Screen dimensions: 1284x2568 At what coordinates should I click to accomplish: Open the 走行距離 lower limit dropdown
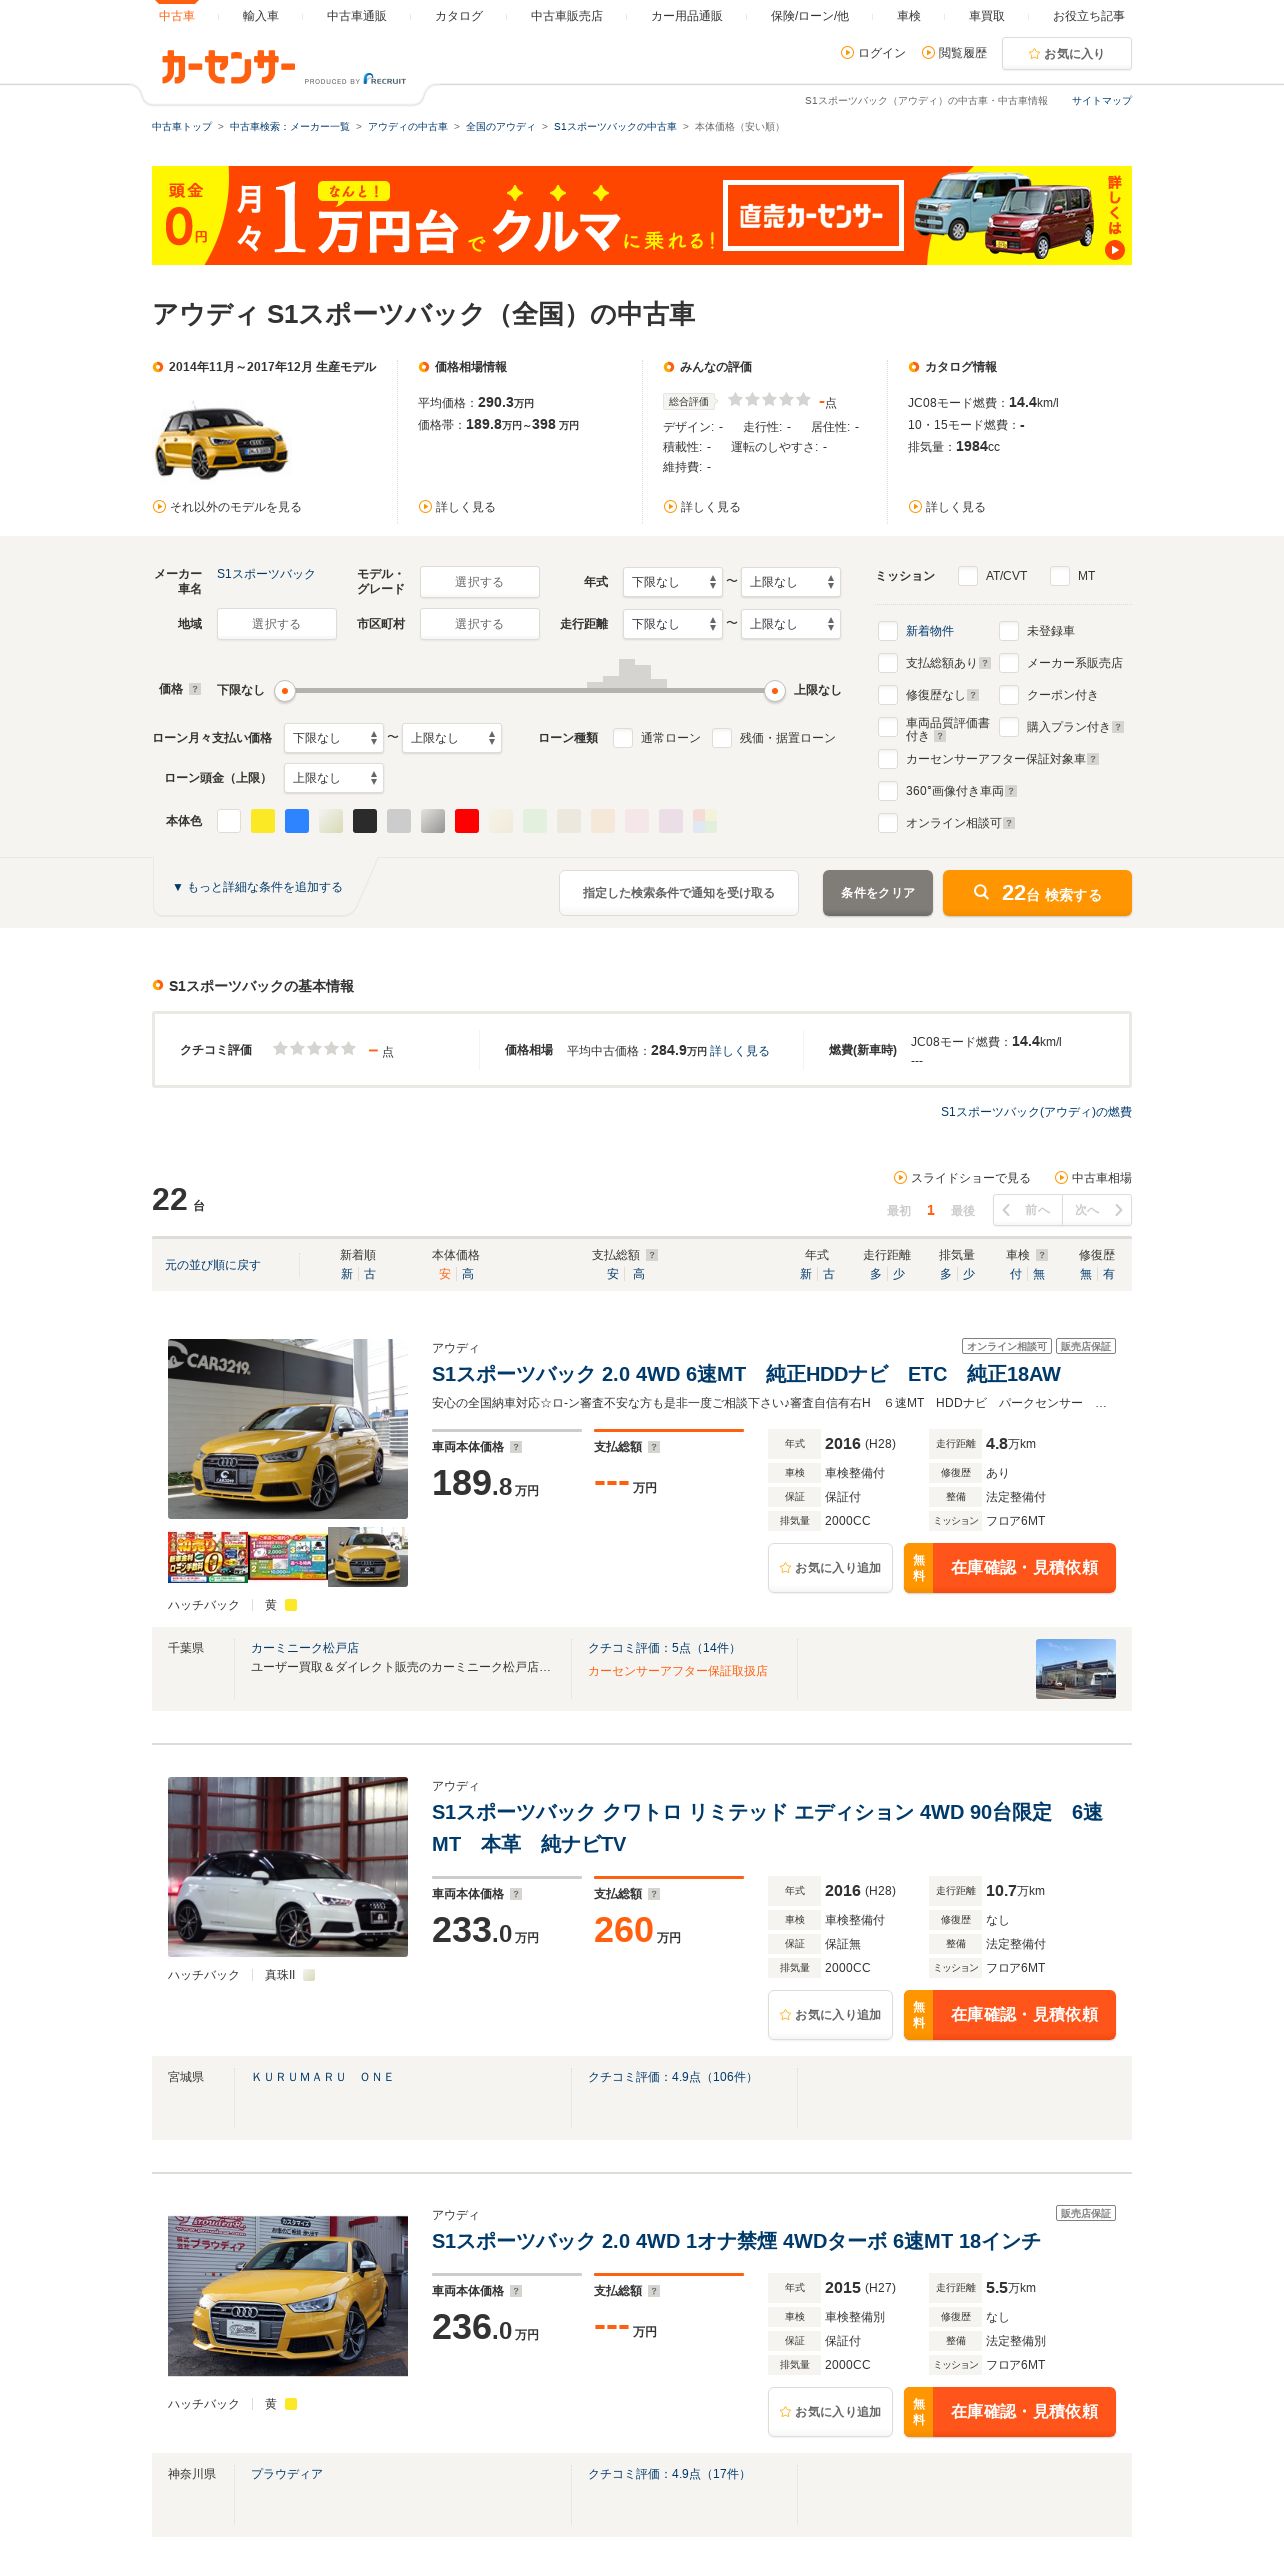pyautogui.click(x=673, y=624)
